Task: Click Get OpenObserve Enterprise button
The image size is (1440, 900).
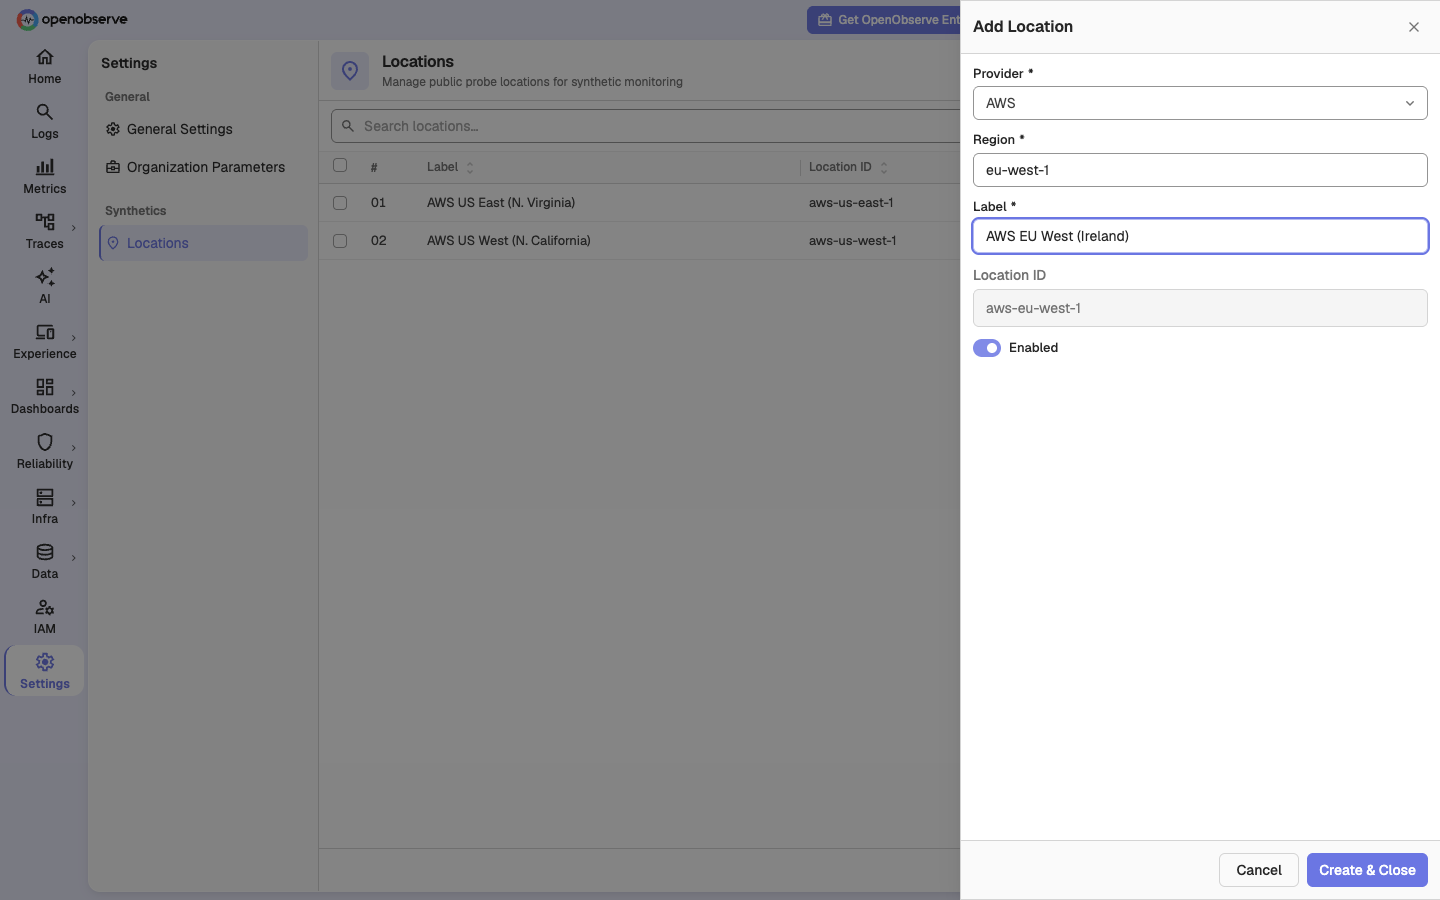Action: pos(884,20)
